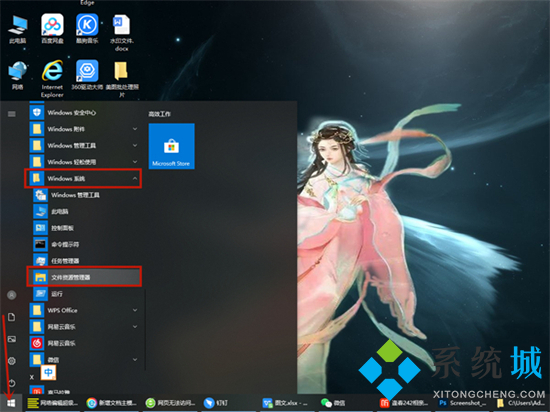Open Pictures from start menu sidebar

(12, 339)
